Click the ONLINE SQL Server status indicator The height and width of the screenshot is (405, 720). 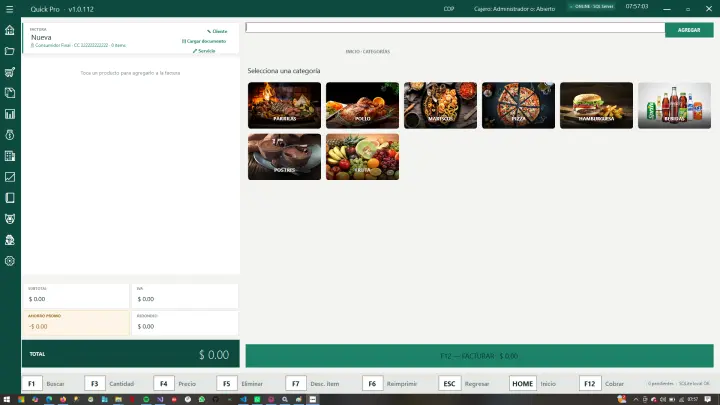click(591, 6)
